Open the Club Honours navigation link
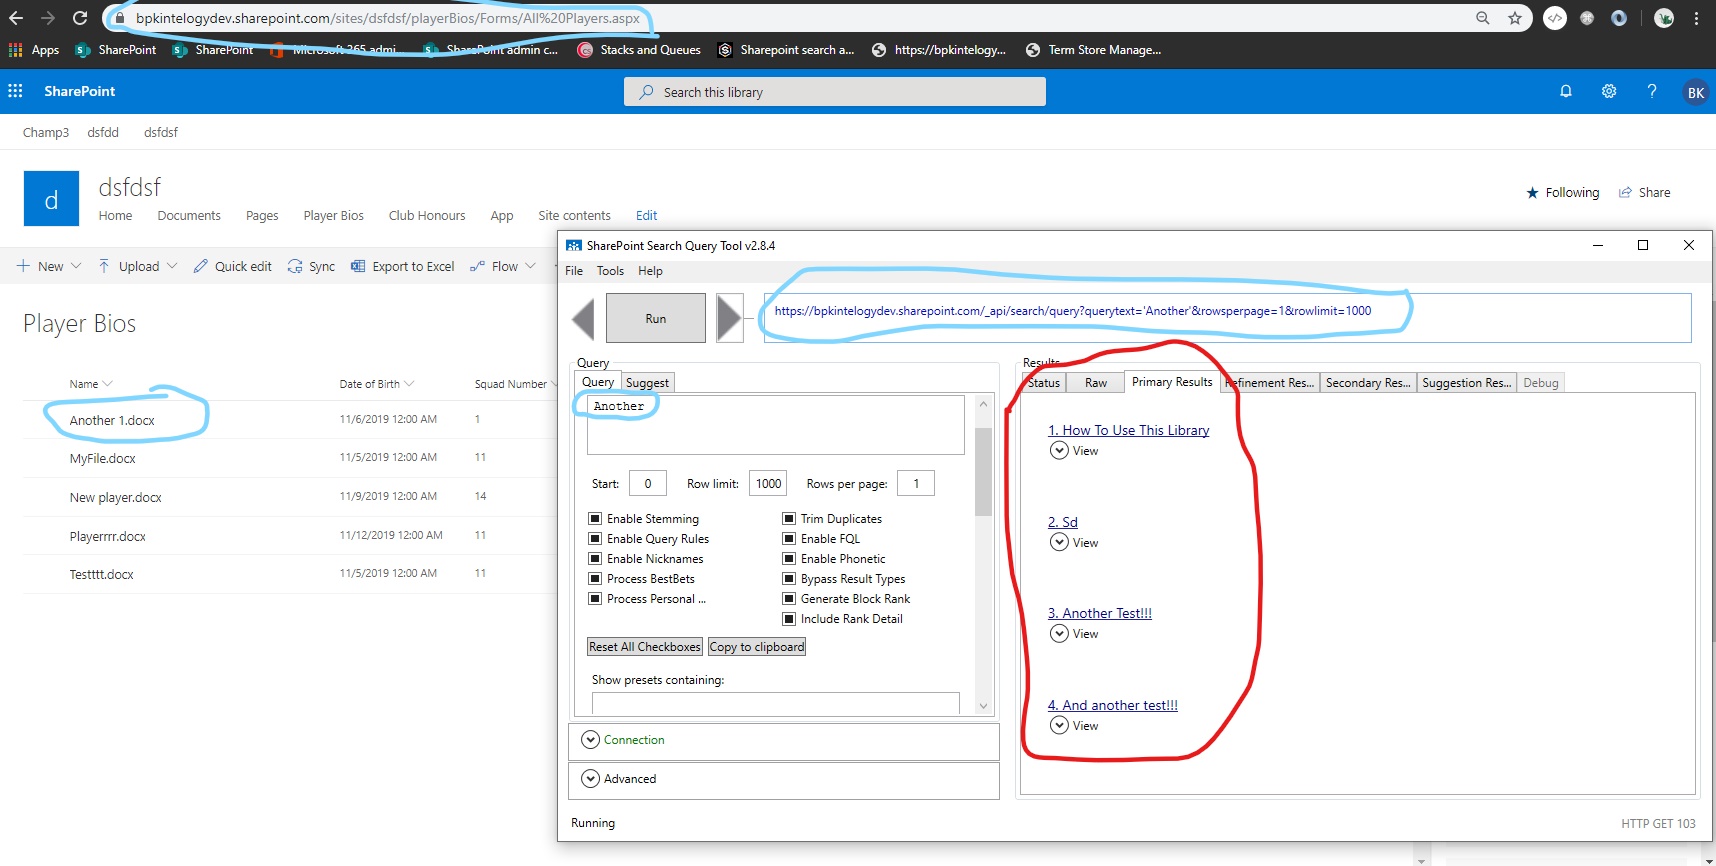Viewport: 1716px width, 866px height. [x=427, y=216]
